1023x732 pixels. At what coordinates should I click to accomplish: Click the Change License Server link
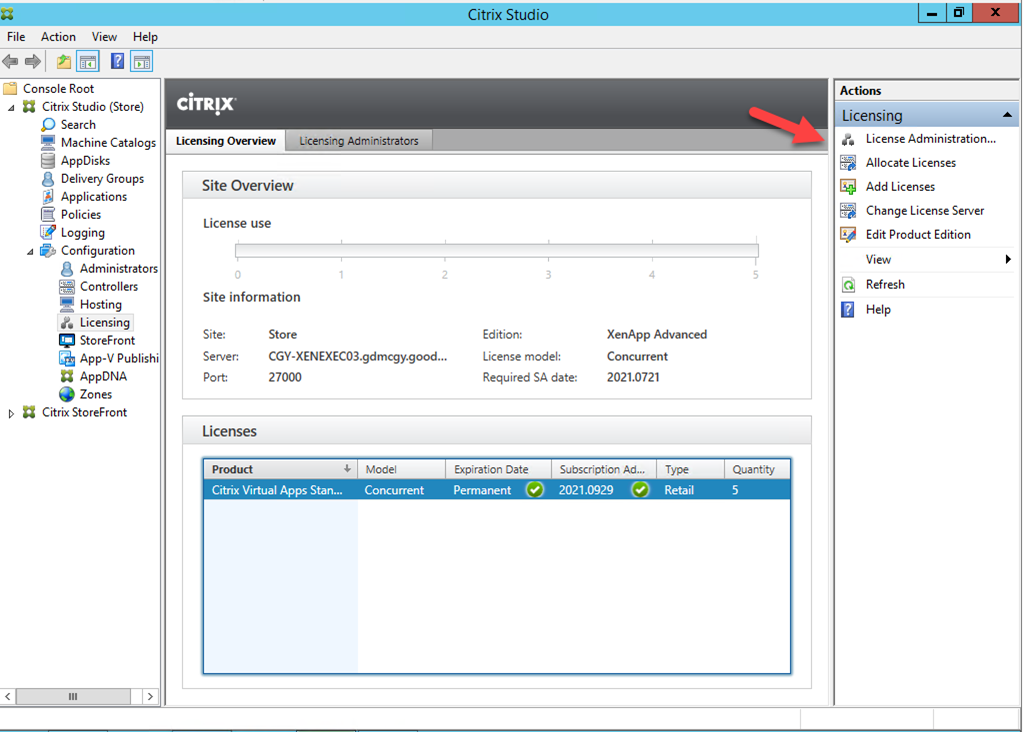click(924, 211)
